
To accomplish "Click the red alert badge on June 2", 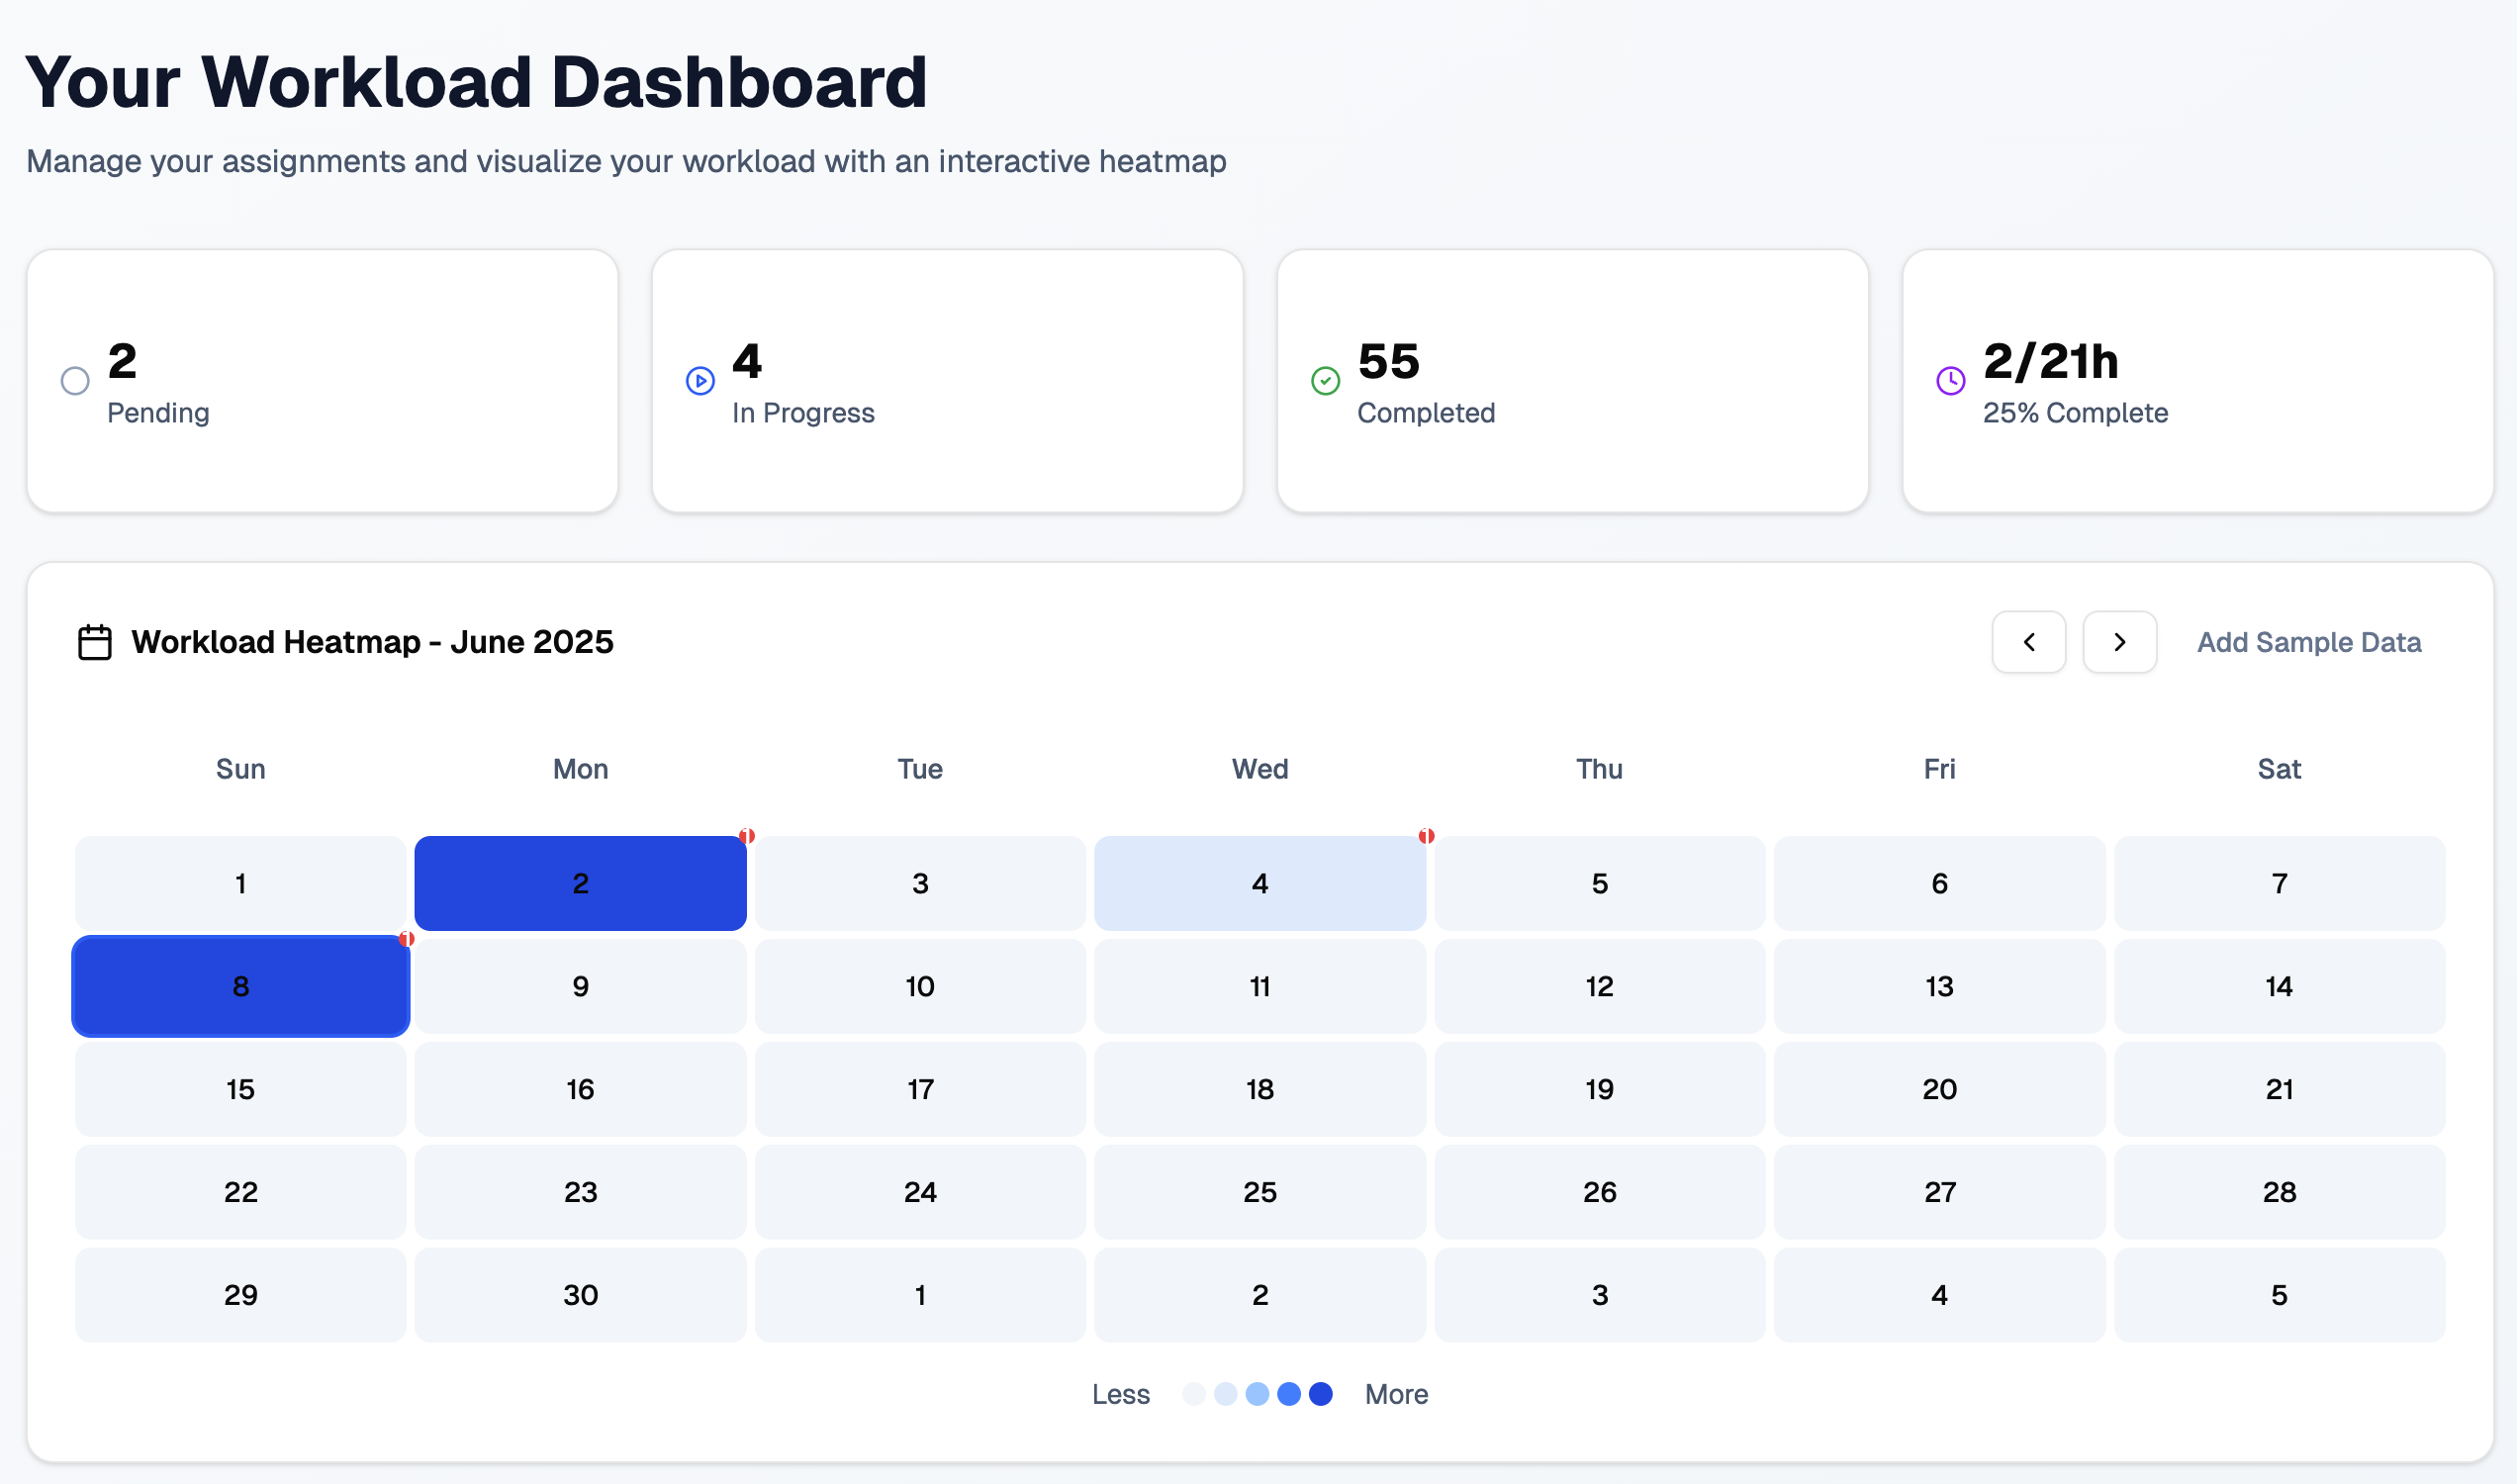I will pyautogui.click(x=746, y=836).
